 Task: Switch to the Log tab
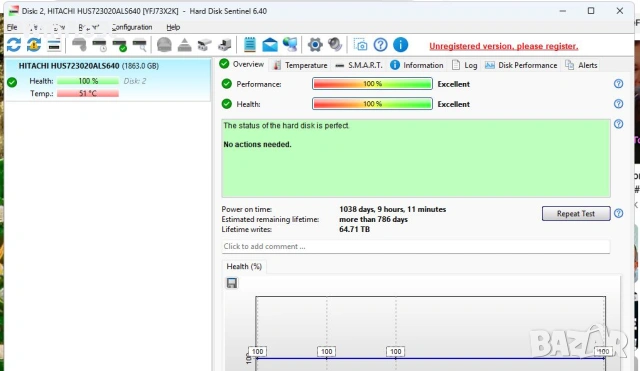[465, 65]
